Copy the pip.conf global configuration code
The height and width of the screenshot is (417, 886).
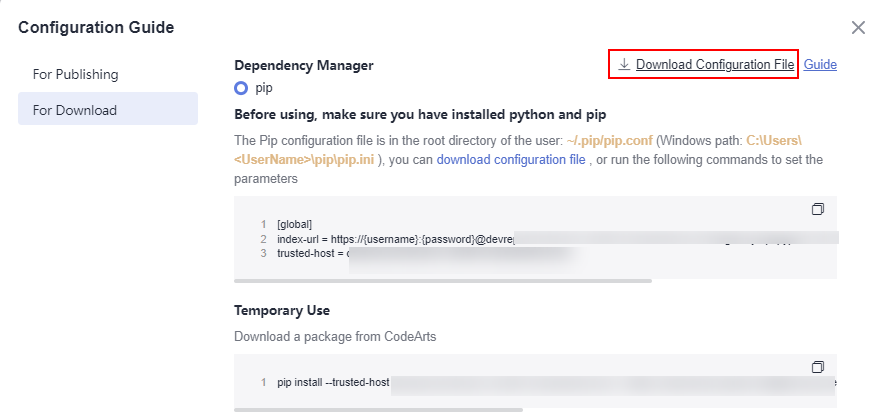click(x=818, y=209)
